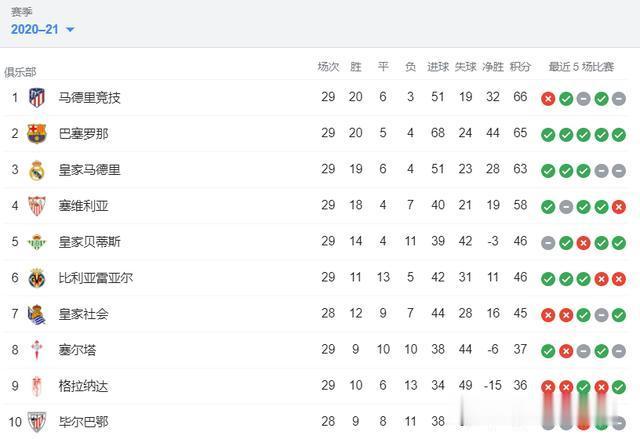This screenshot has width=640, height=439.
Task: Click the Atlético Madrid club crest
Action: coord(37,98)
